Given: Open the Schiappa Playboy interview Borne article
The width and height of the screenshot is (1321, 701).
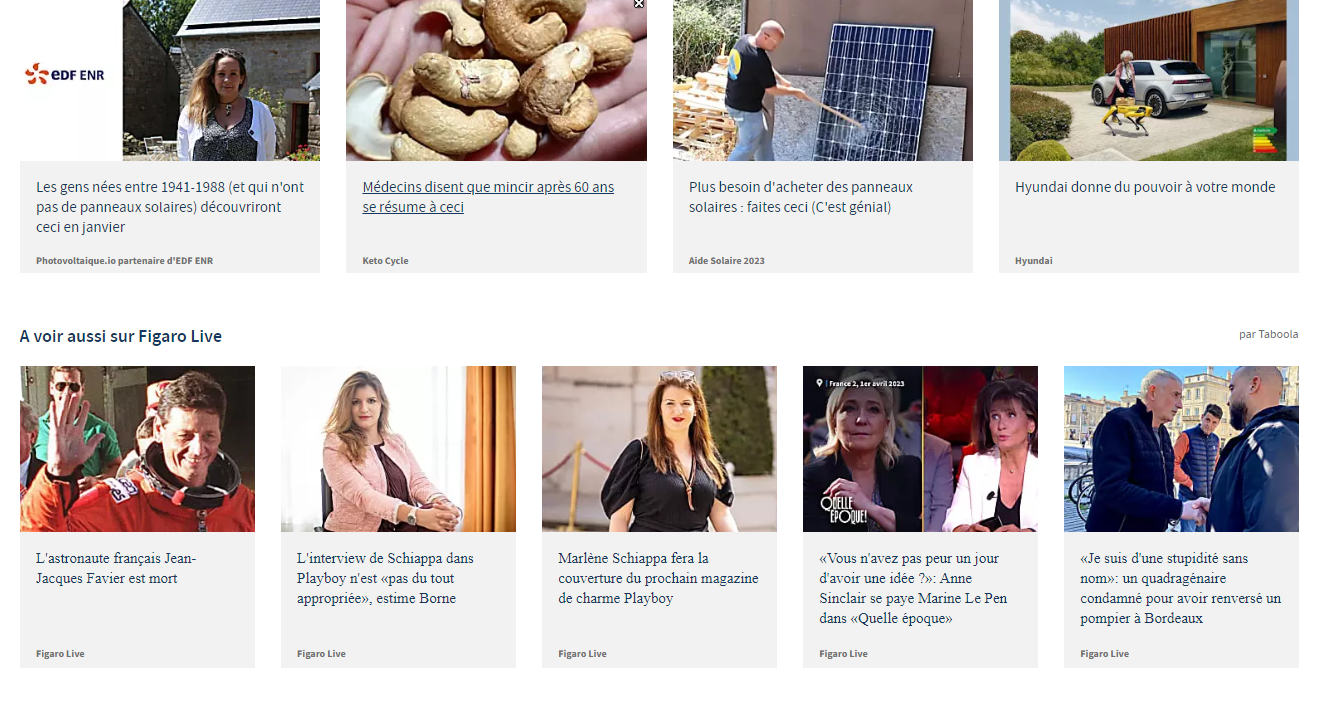Looking at the screenshot, I should point(385,578).
